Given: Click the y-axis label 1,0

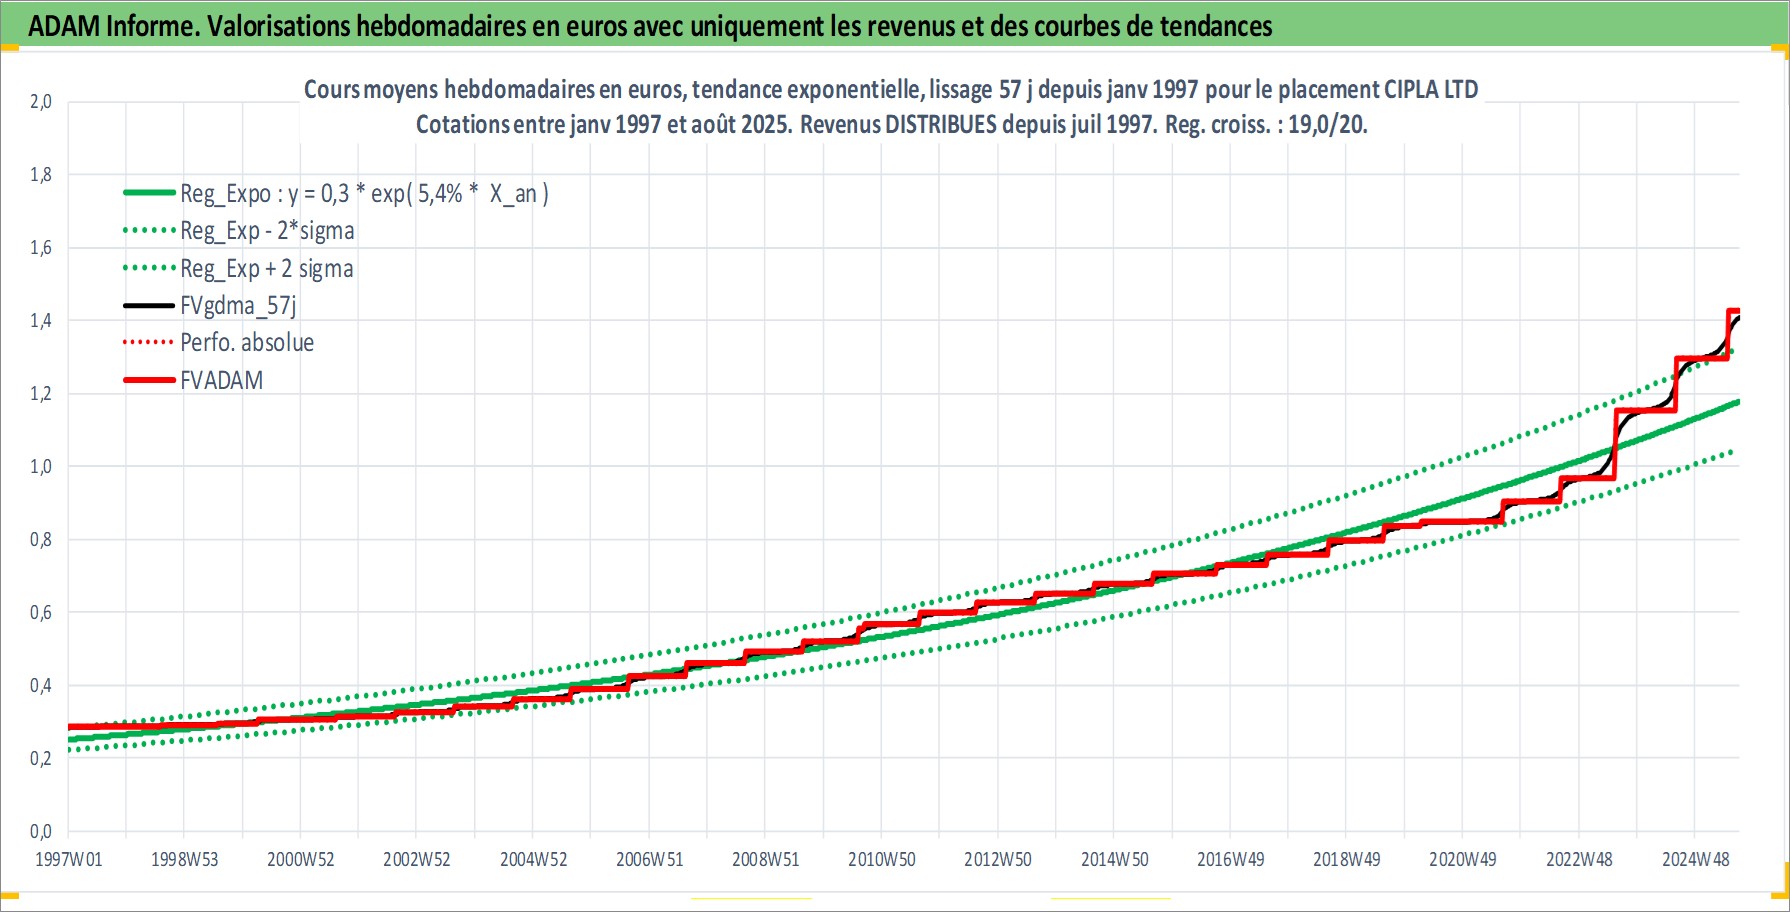Looking at the screenshot, I should [x=41, y=467].
